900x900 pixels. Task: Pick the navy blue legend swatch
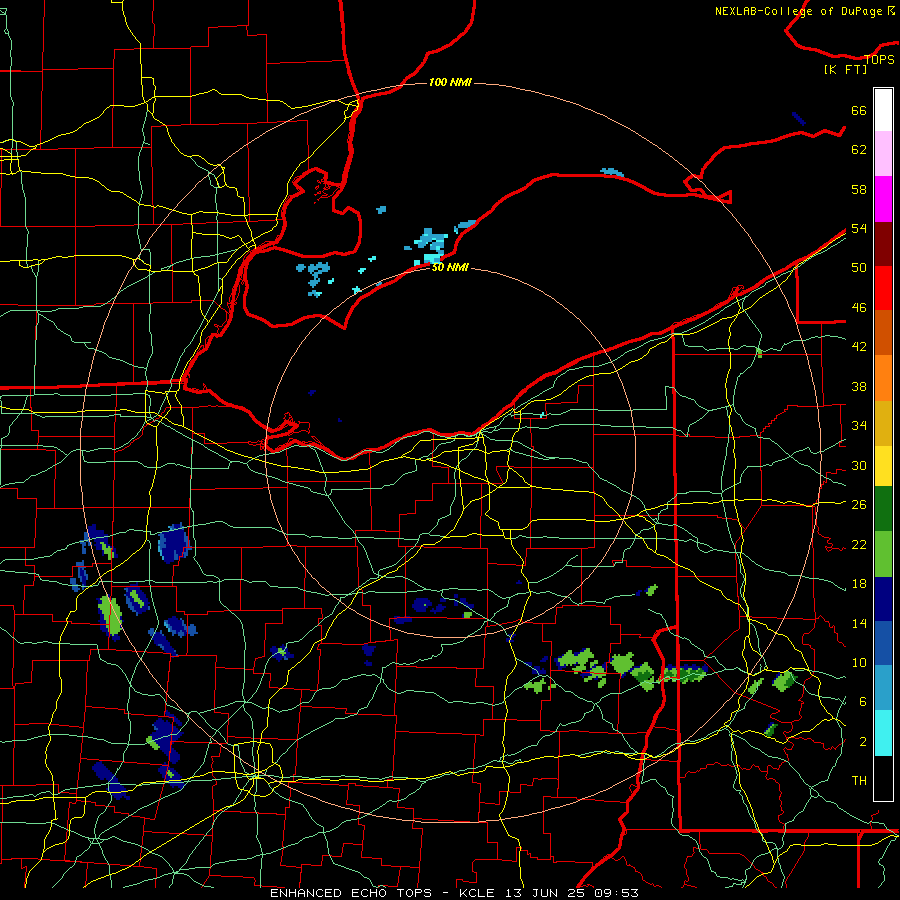pyautogui.click(x=883, y=599)
